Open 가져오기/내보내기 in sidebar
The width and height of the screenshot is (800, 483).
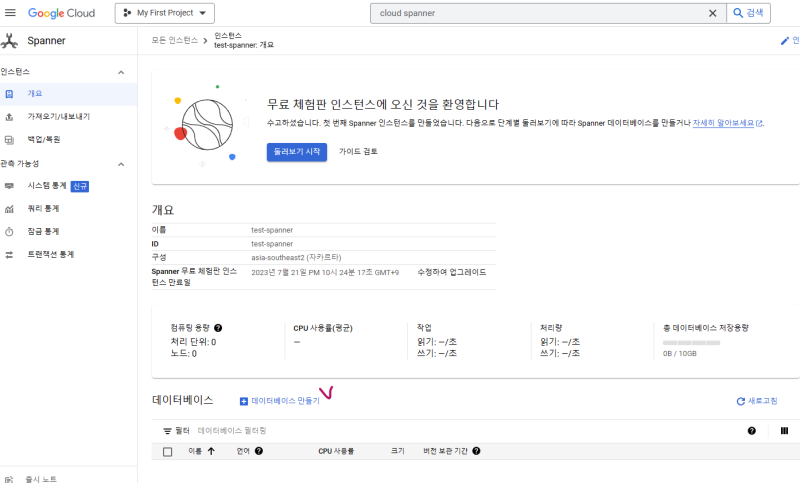[58, 116]
